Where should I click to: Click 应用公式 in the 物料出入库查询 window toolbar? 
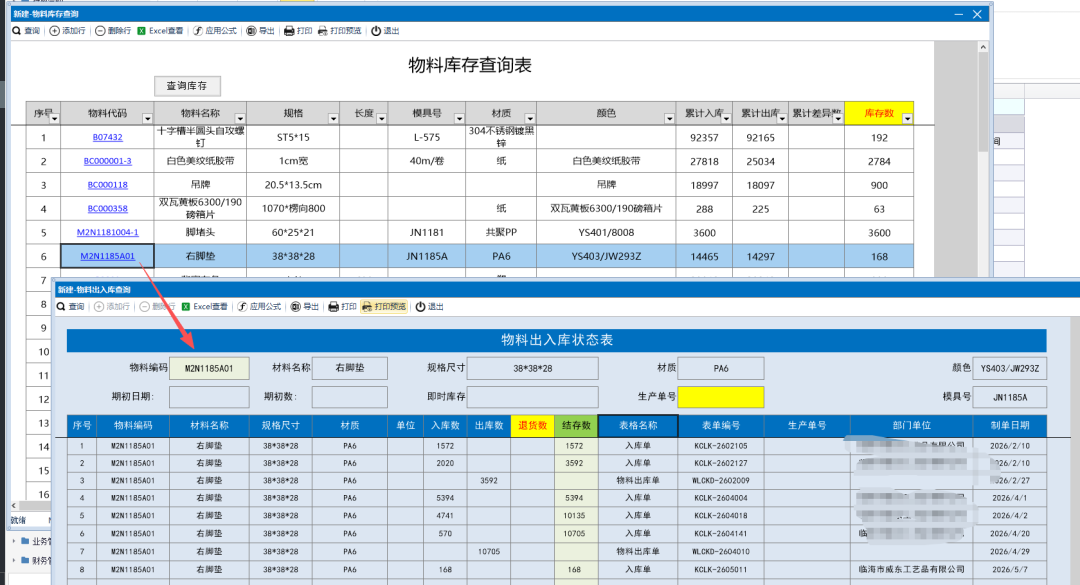tap(260, 307)
